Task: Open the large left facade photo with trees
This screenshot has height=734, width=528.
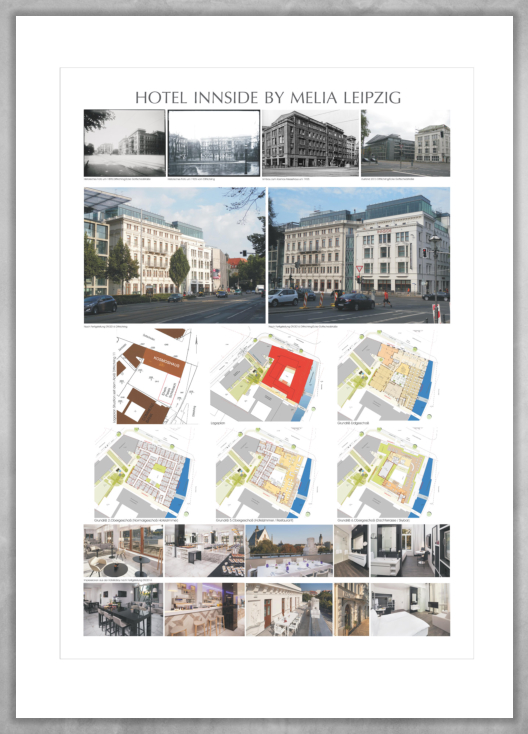Action: [175, 255]
